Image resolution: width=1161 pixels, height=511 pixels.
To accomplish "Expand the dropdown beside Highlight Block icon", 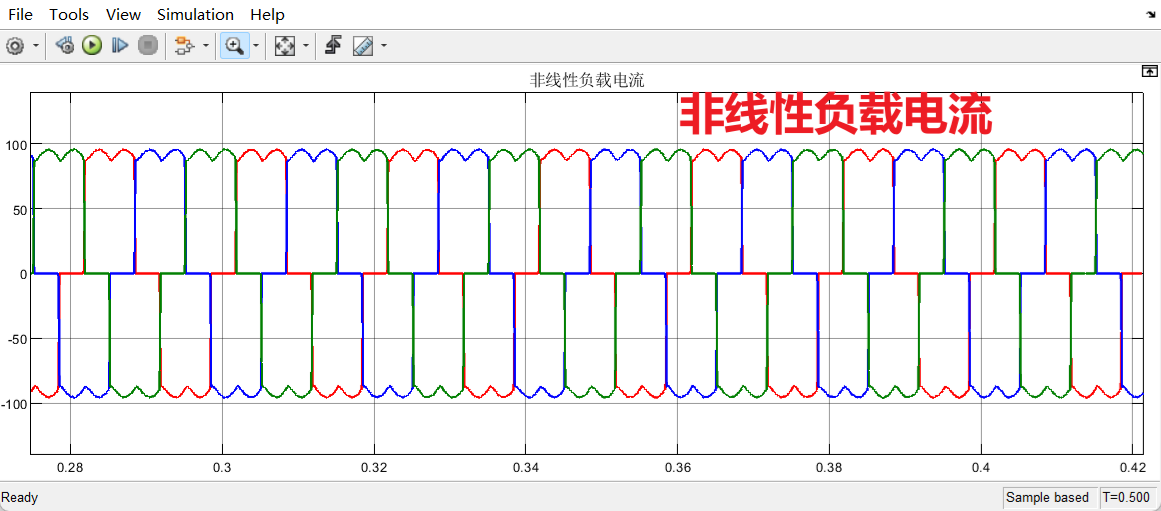I will (205, 46).
